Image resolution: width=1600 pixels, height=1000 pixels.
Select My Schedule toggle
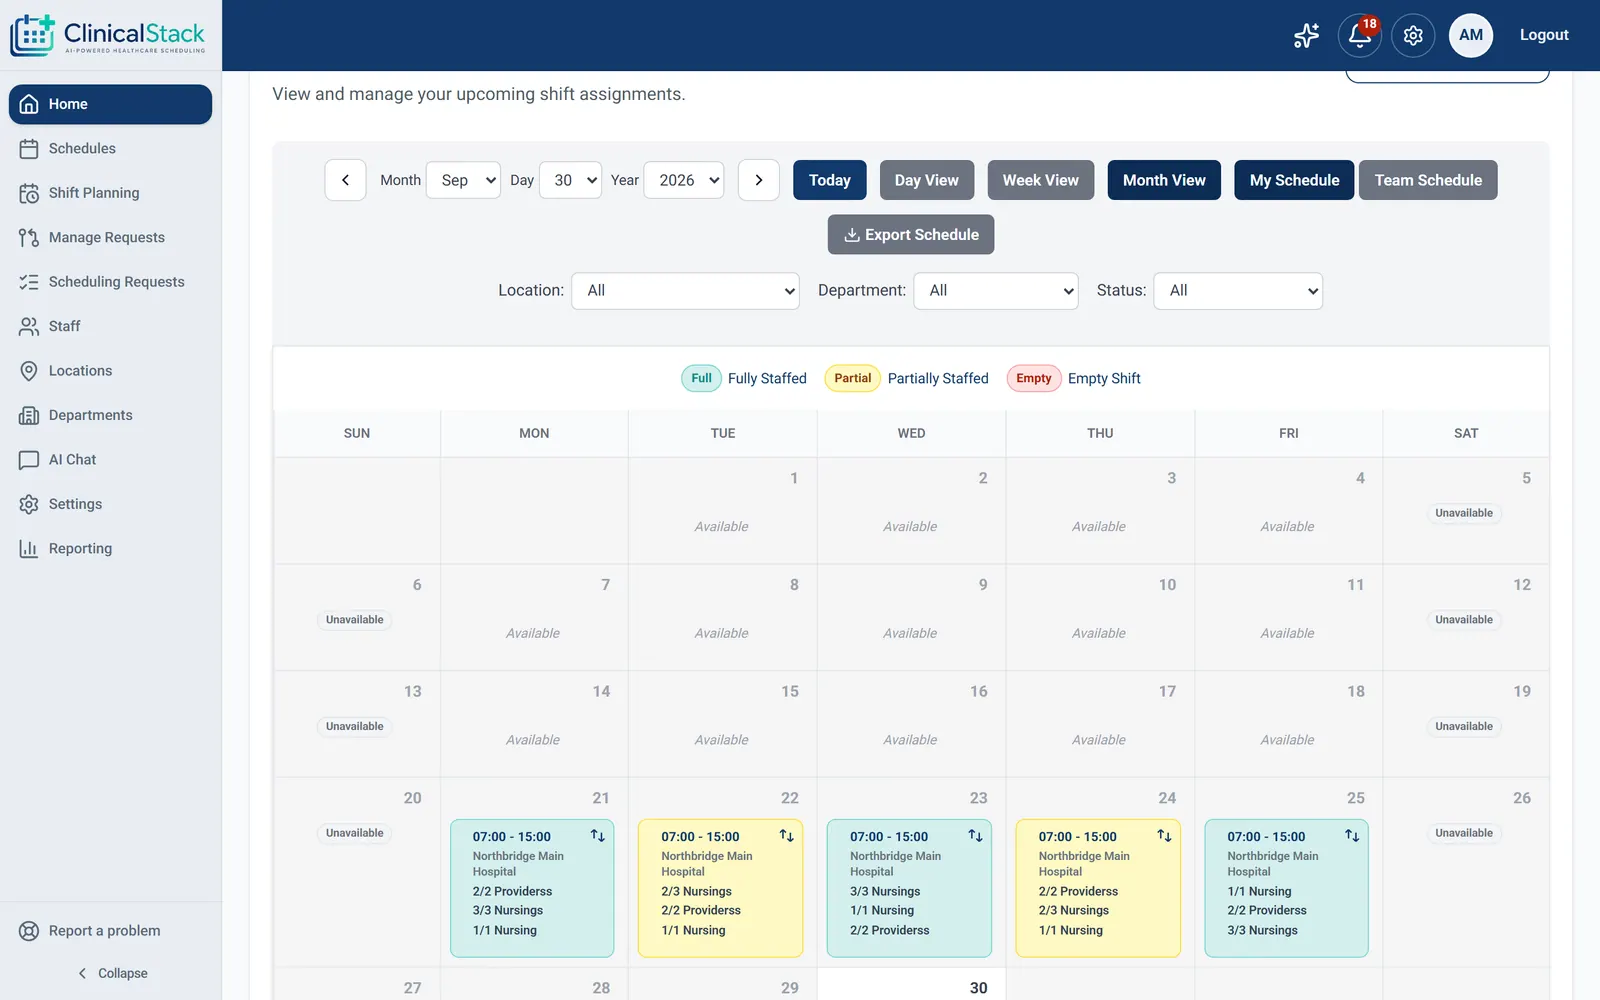point(1294,180)
